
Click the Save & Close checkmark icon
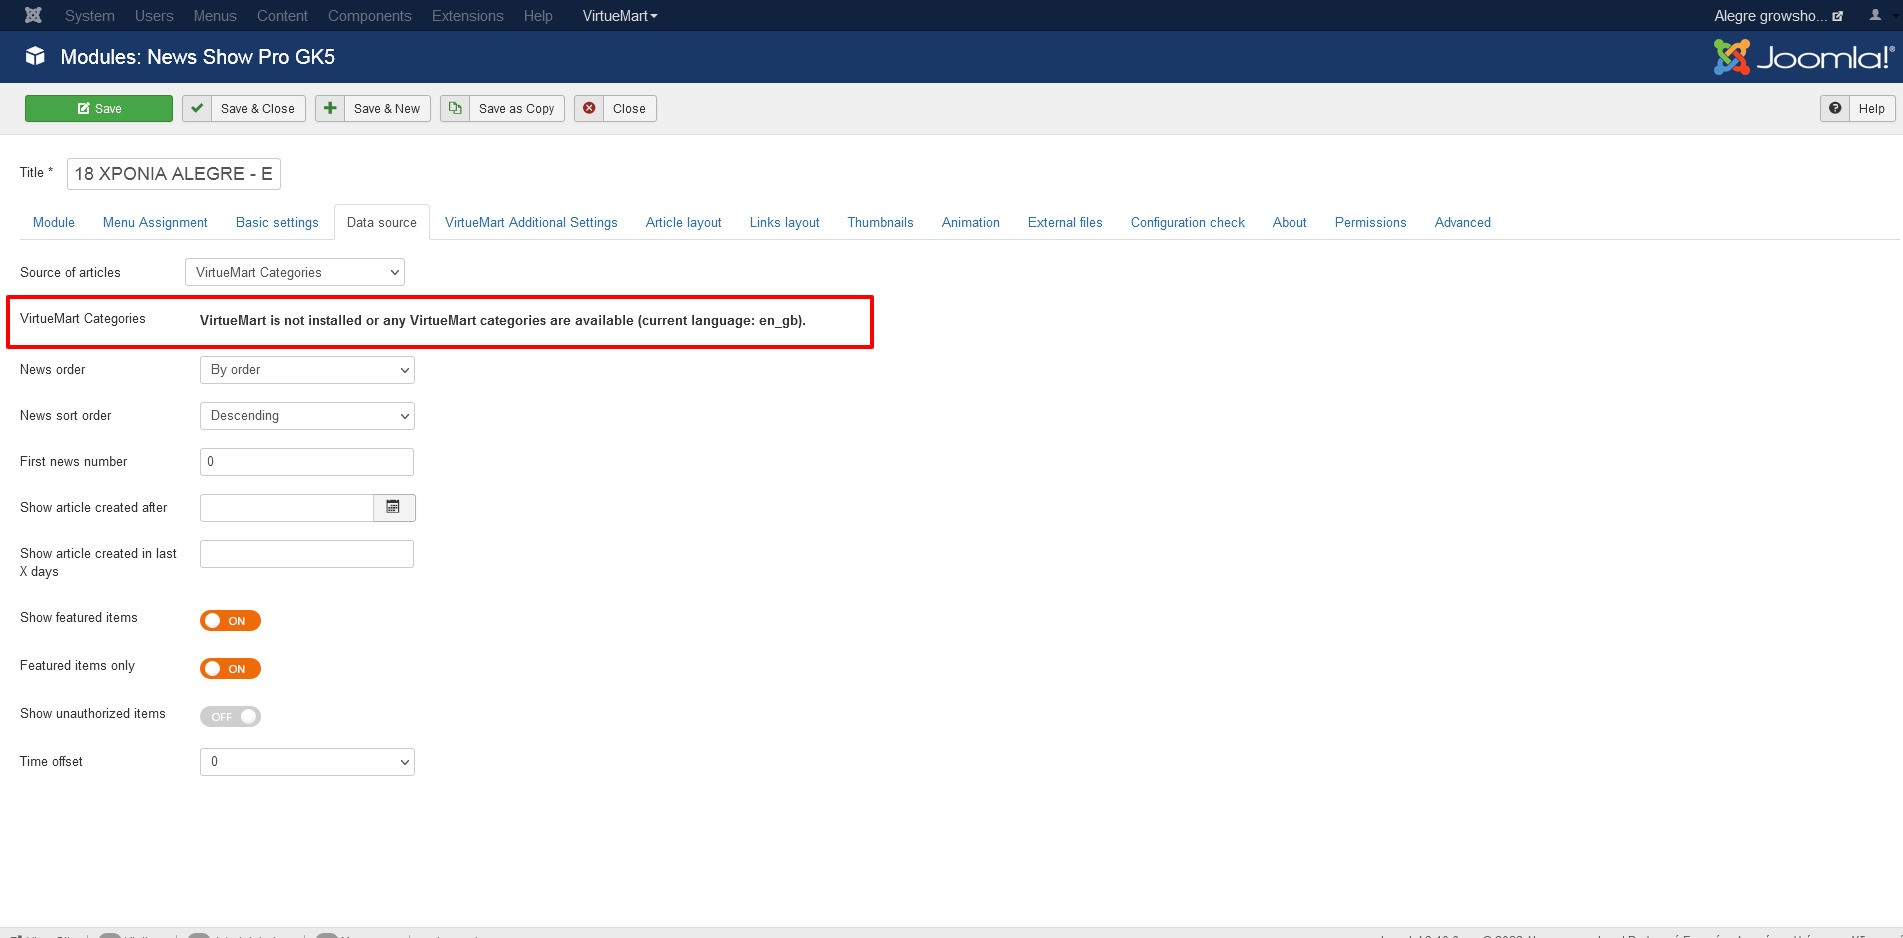197,109
